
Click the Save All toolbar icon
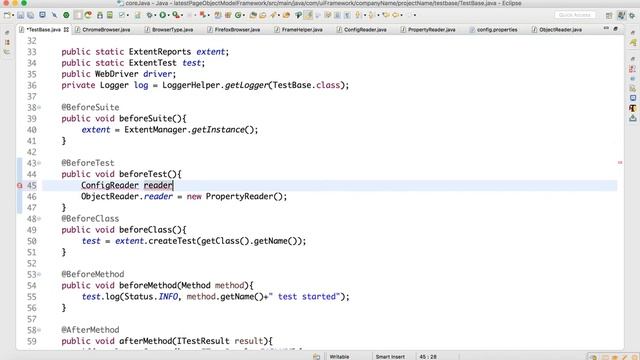tap(31, 15)
